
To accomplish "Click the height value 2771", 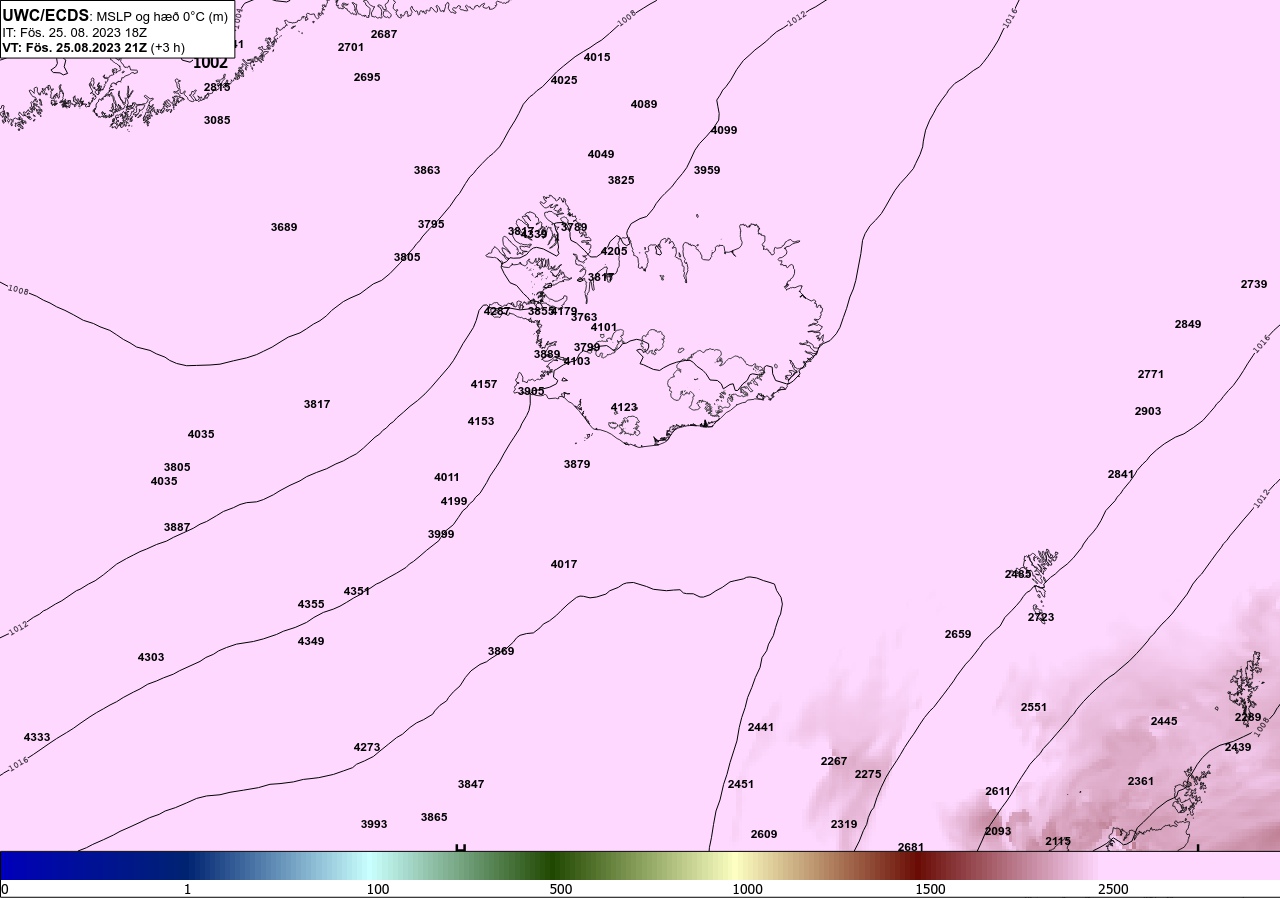I will click(x=1151, y=374).
